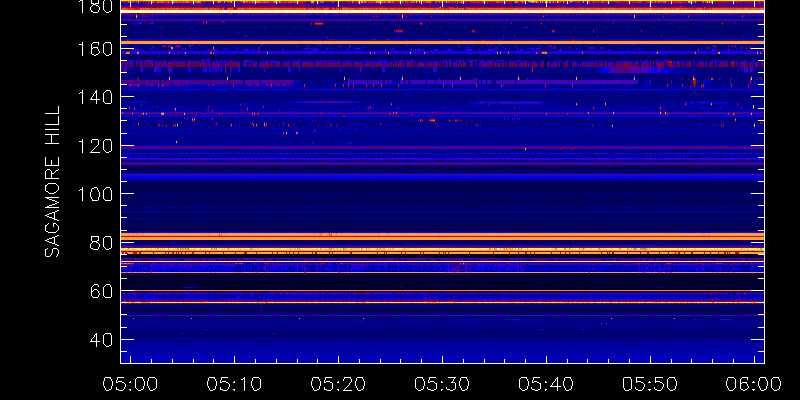This screenshot has width=800, height=400.
Task: Click the 05:20 time axis label
Action: tap(337, 383)
